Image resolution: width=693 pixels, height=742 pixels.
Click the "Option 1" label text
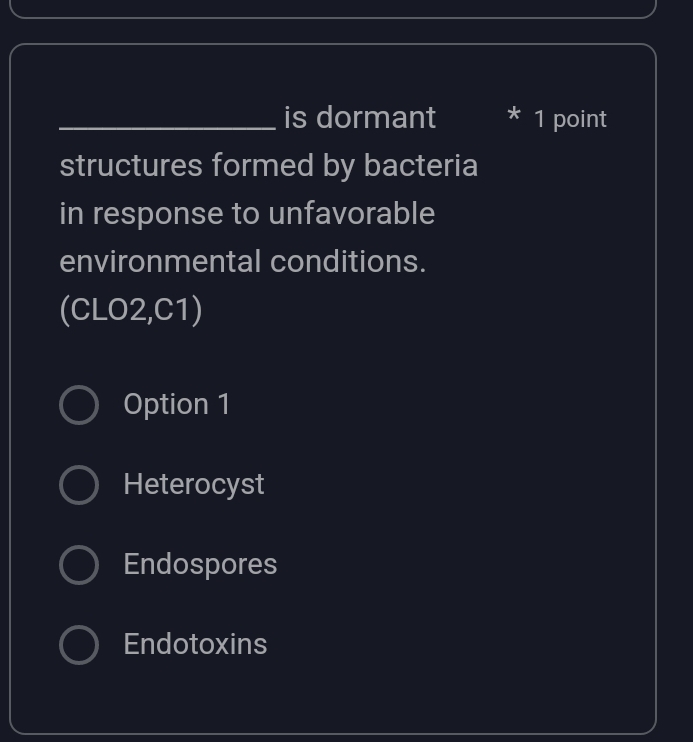pyautogui.click(x=177, y=405)
